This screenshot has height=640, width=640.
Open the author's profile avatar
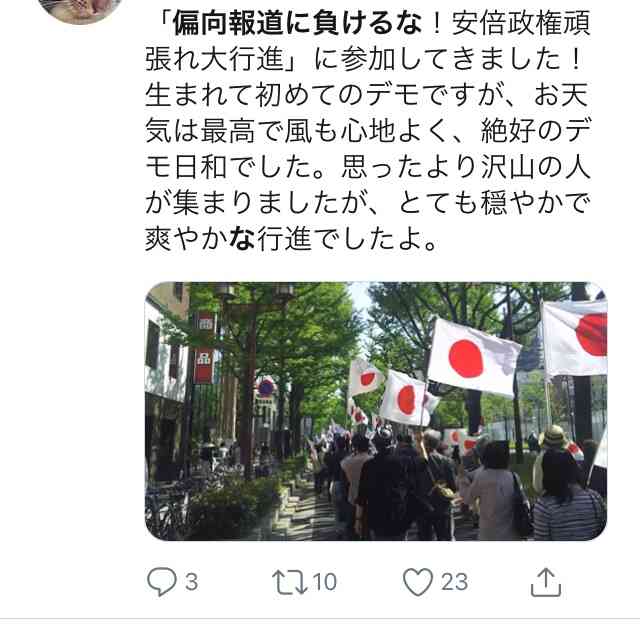(x=80, y=10)
